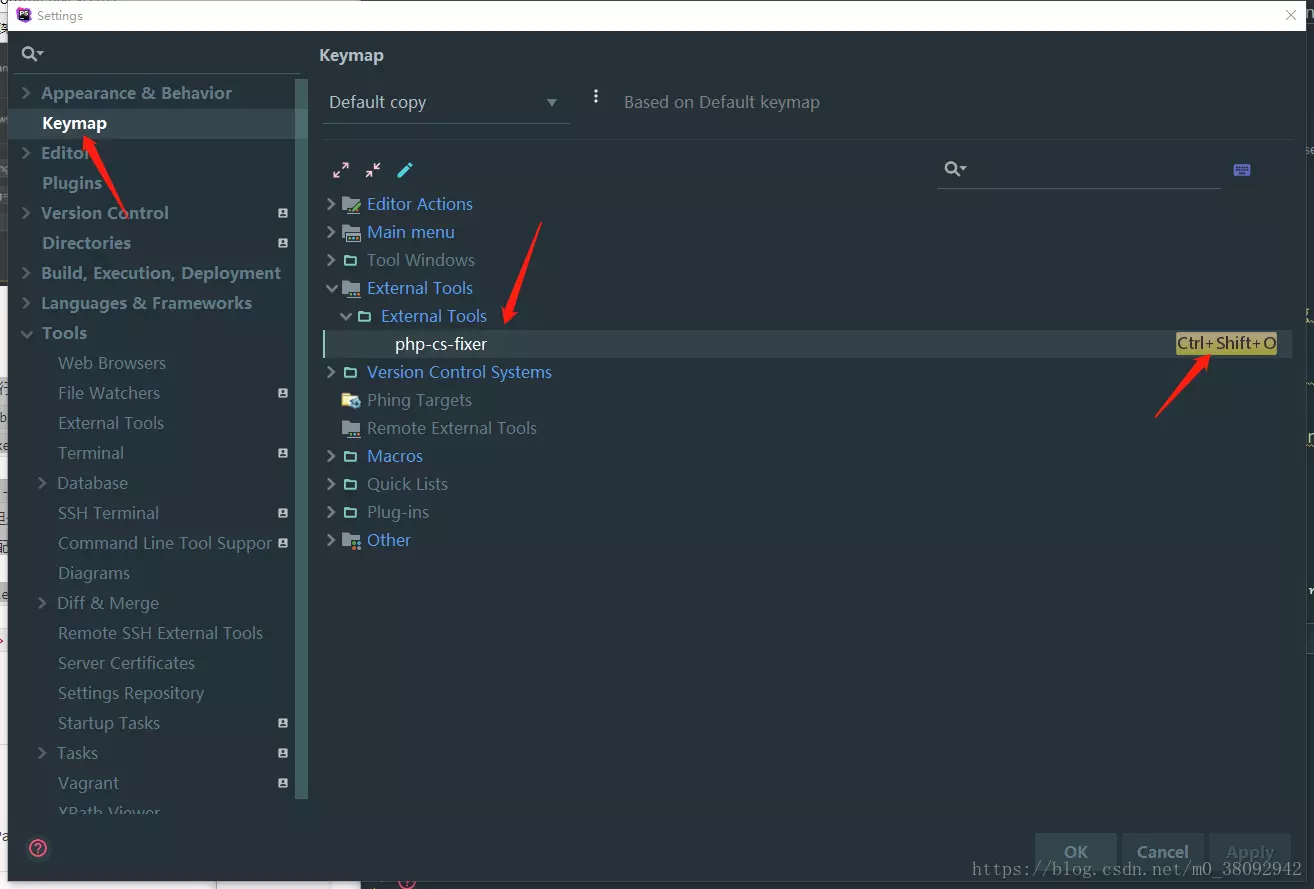
Task: Expand Editor Actions in keymap tree
Action: coord(331,204)
